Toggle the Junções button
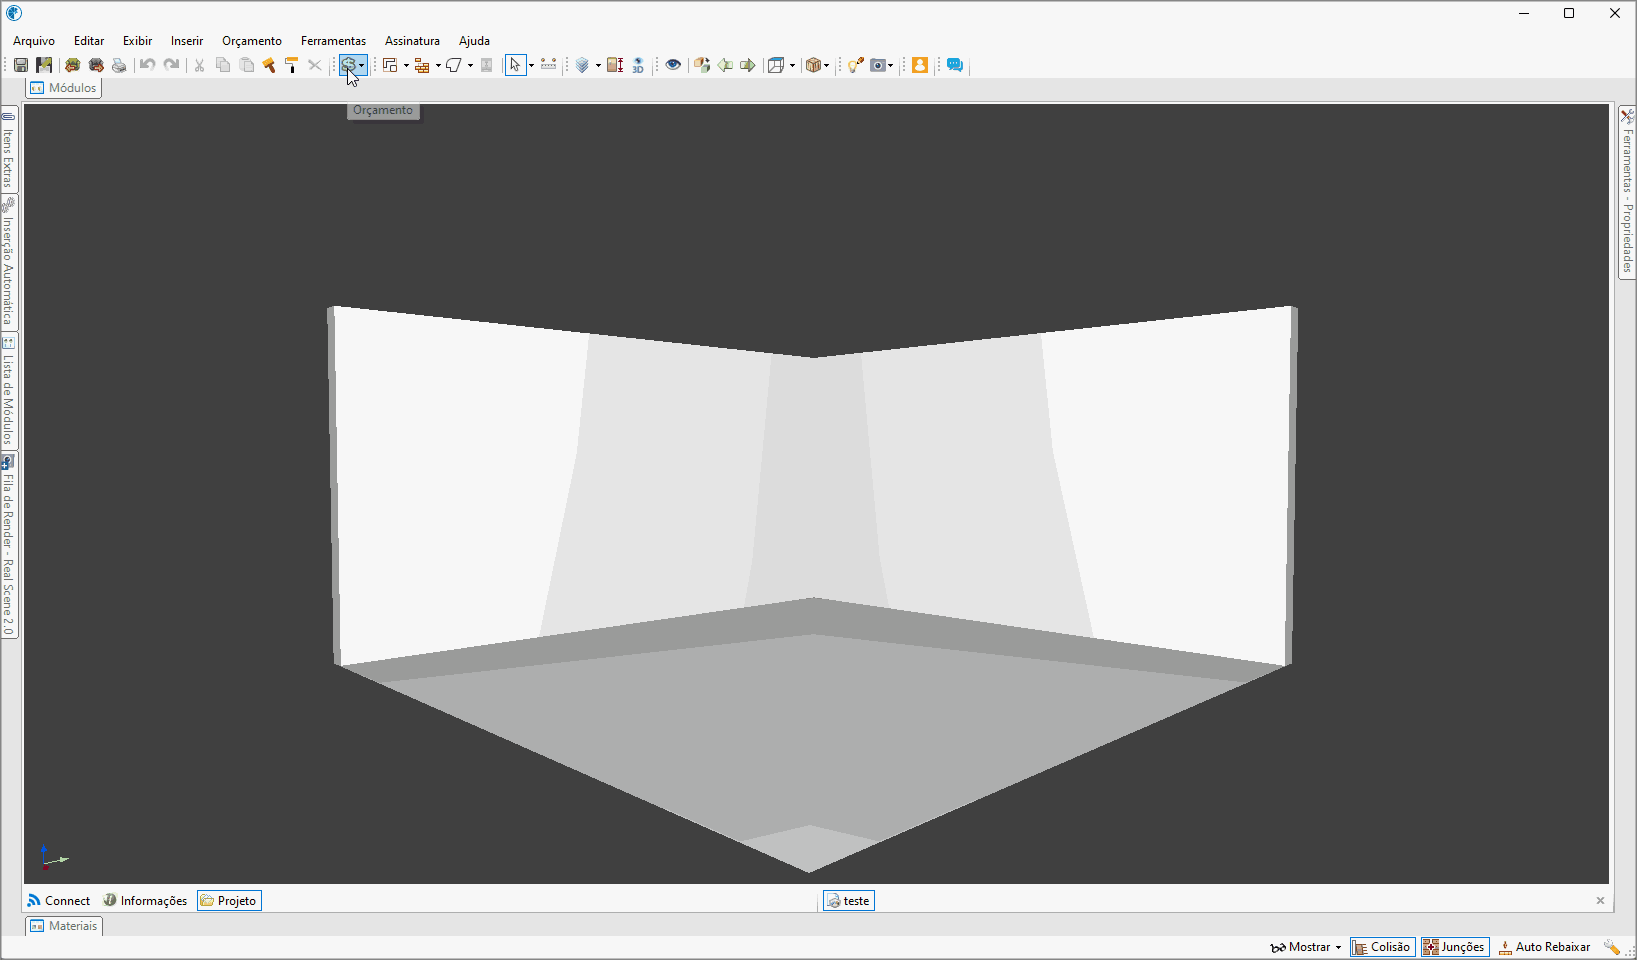1637x960 pixels. point(1455,947)
